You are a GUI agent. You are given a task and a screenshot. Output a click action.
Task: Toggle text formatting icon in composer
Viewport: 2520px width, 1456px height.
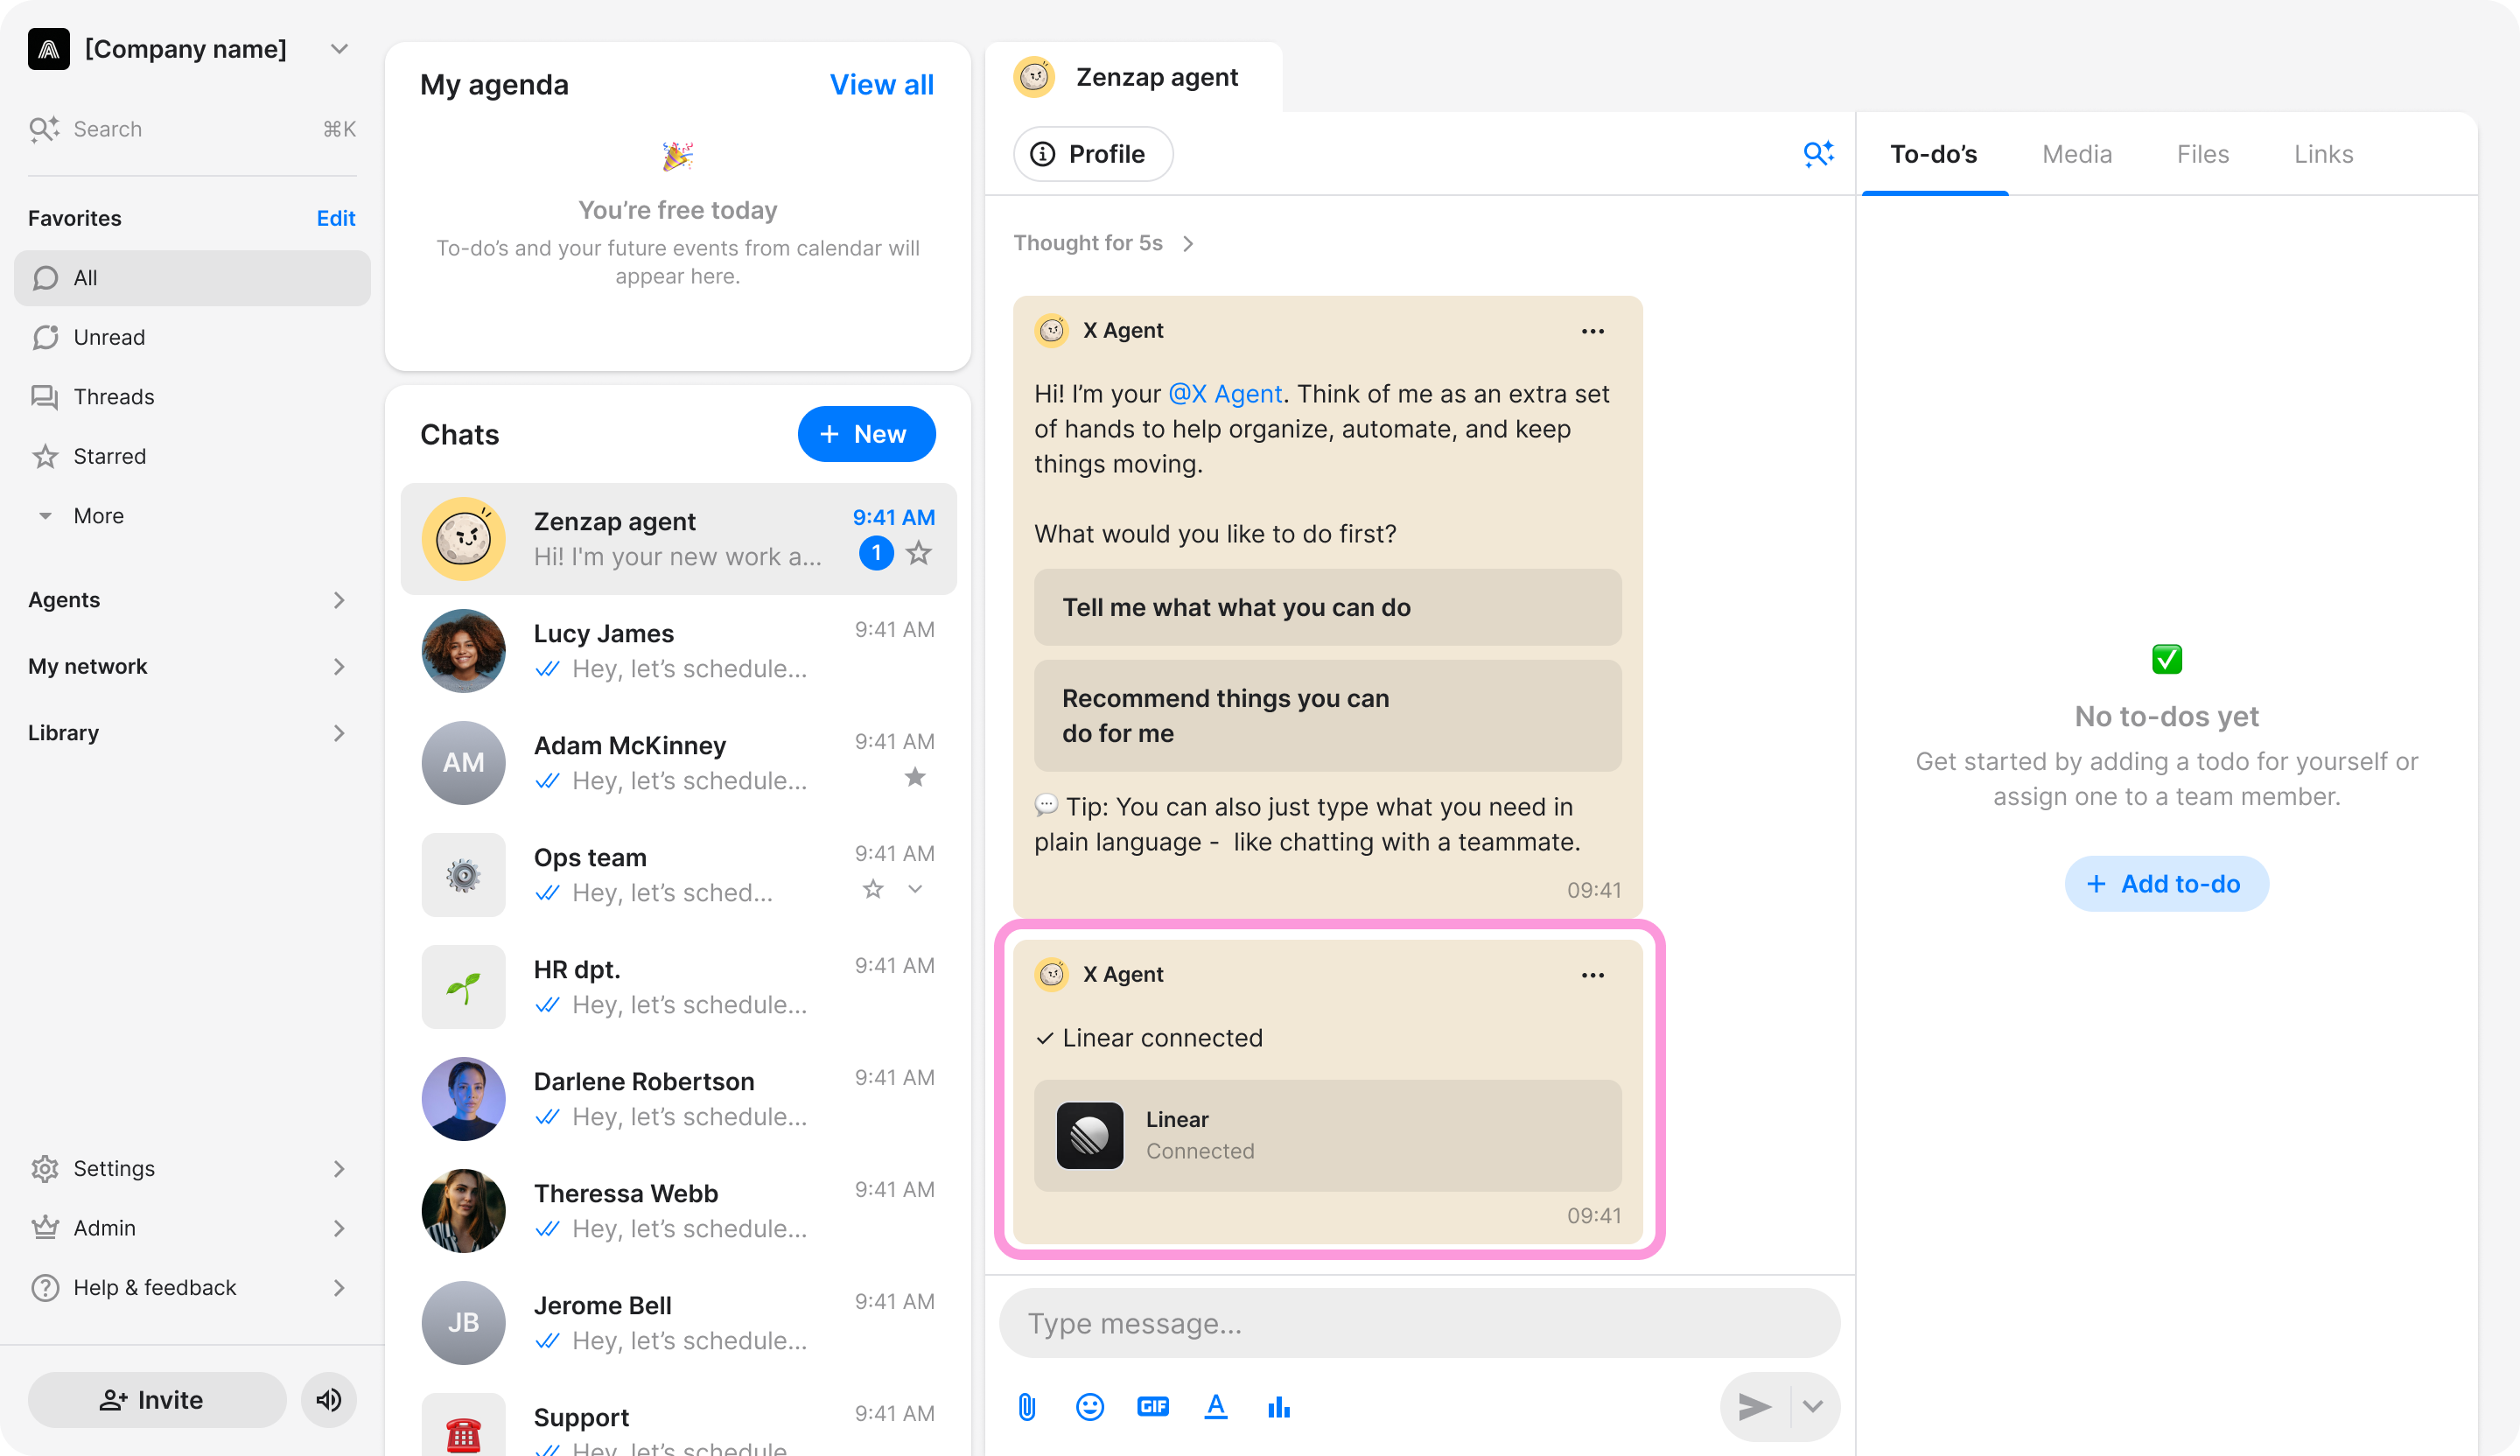1215,1407
